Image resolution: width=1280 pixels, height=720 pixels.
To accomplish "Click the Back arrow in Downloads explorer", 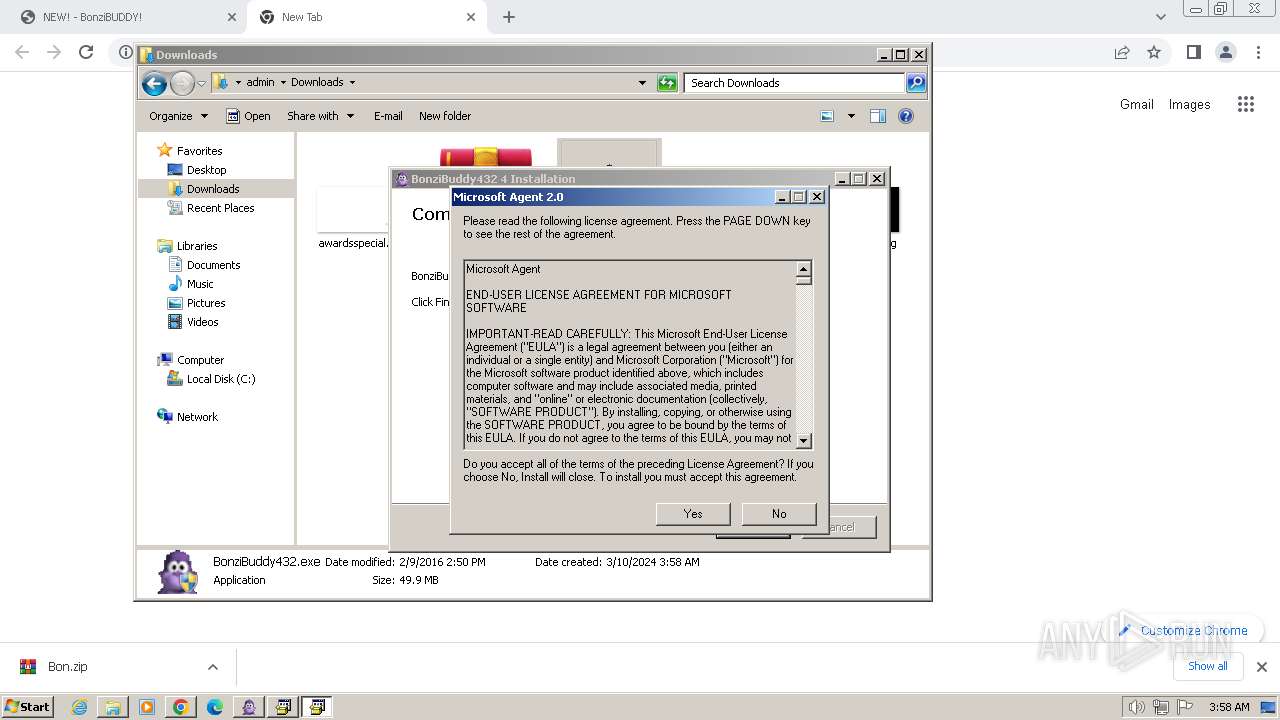I will point(154,83).
